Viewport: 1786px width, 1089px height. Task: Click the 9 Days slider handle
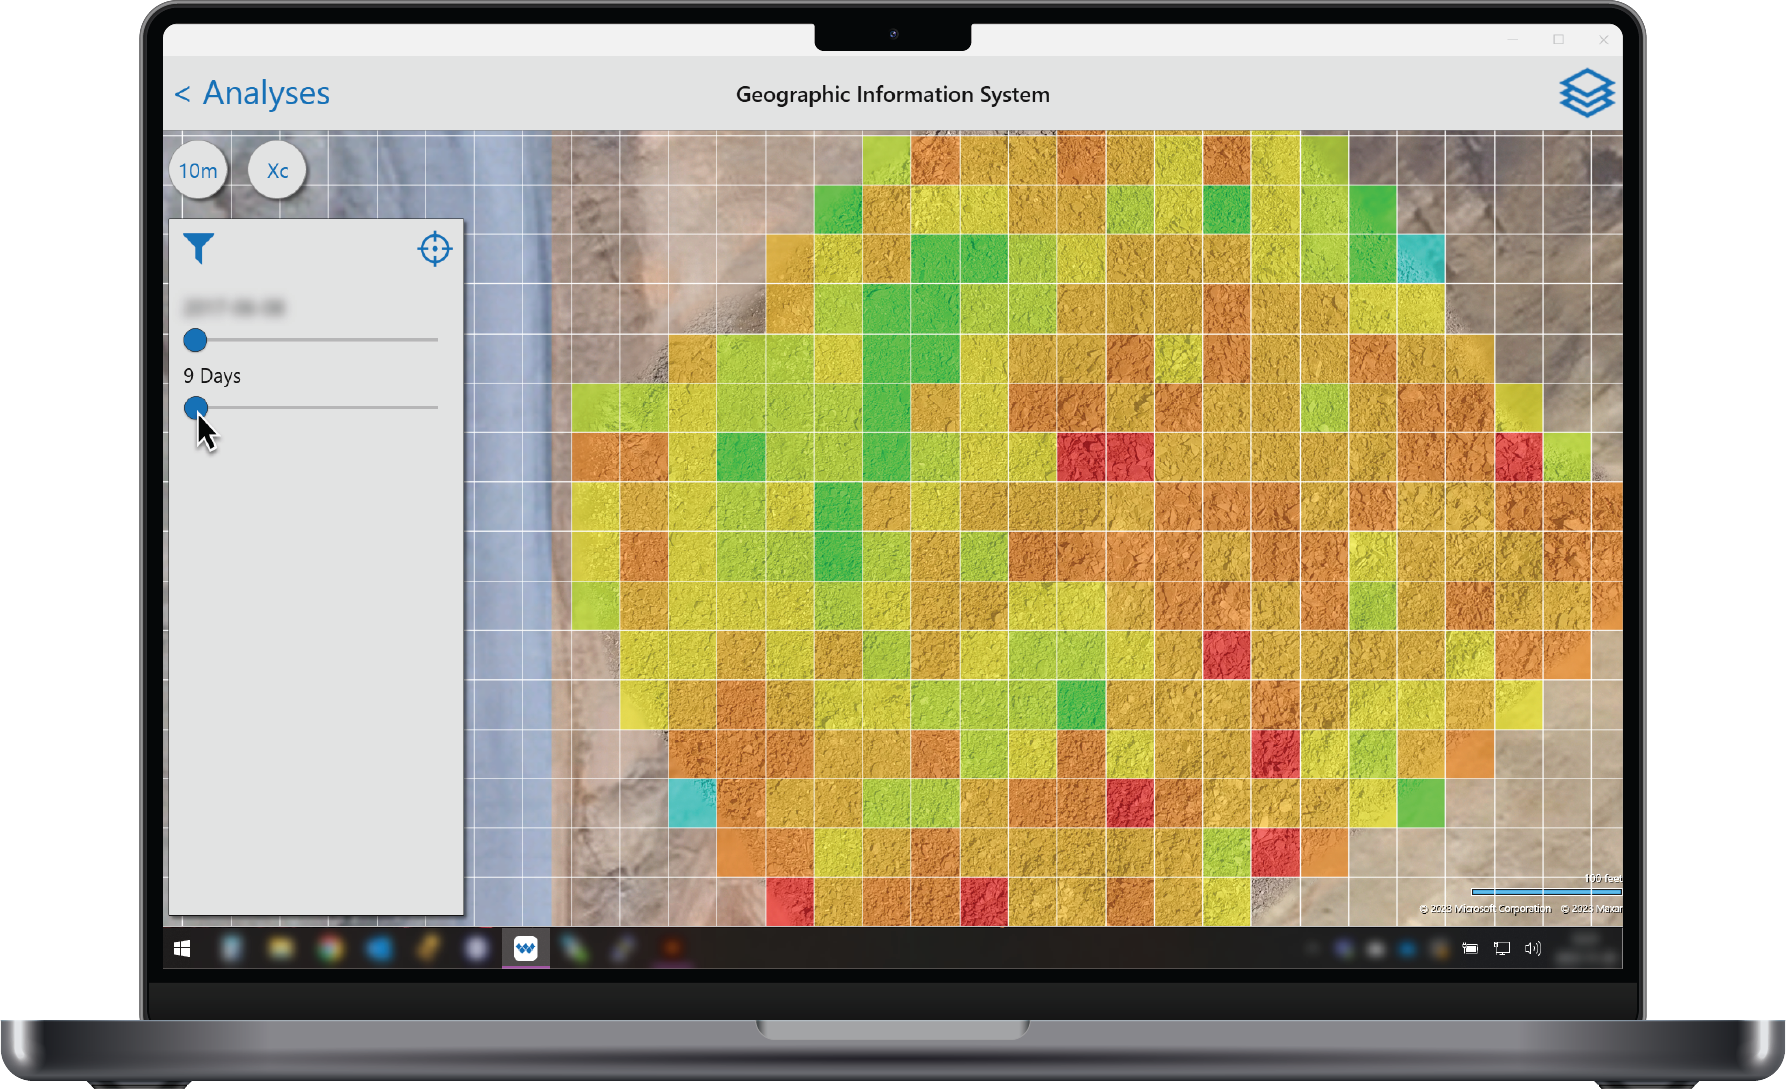click(196, 408)
